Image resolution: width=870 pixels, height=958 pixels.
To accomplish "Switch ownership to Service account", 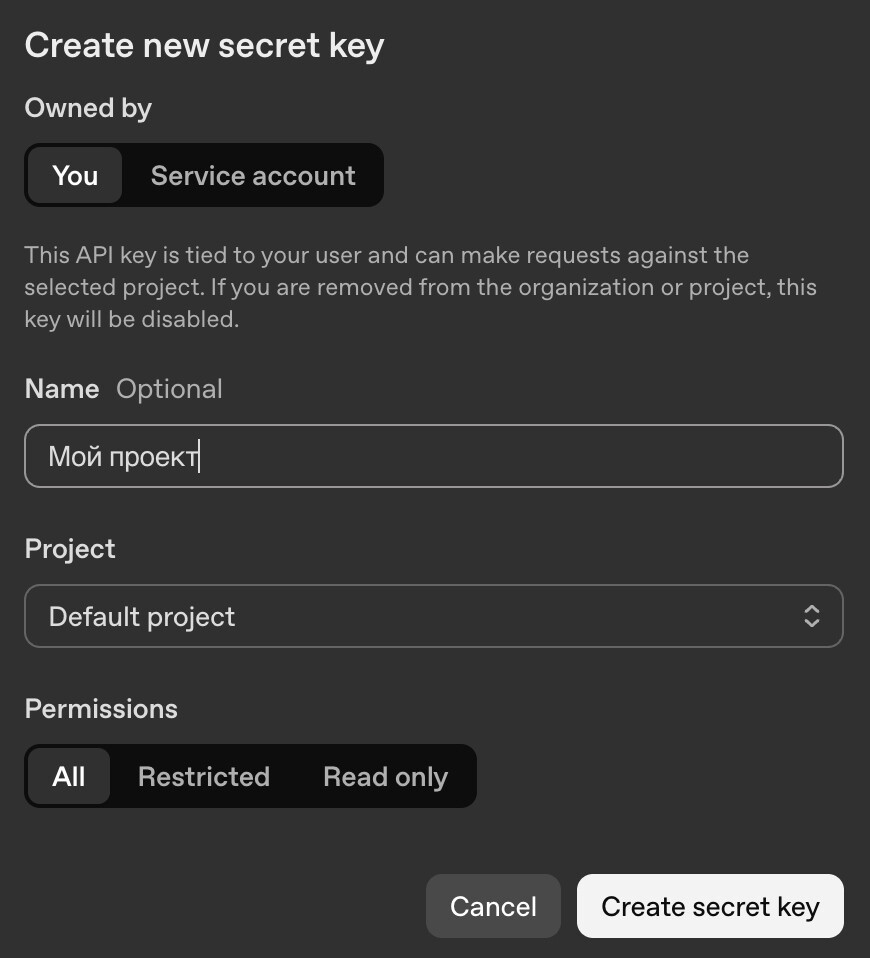I will 253,176.
